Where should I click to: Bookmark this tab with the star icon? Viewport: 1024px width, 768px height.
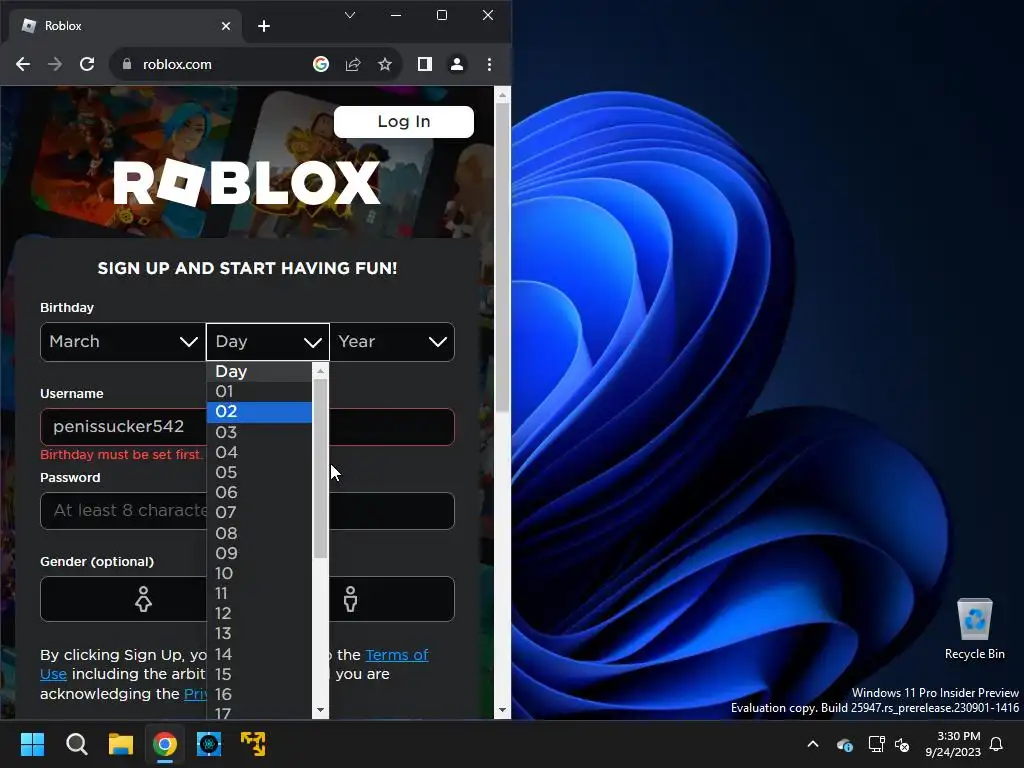385,64
